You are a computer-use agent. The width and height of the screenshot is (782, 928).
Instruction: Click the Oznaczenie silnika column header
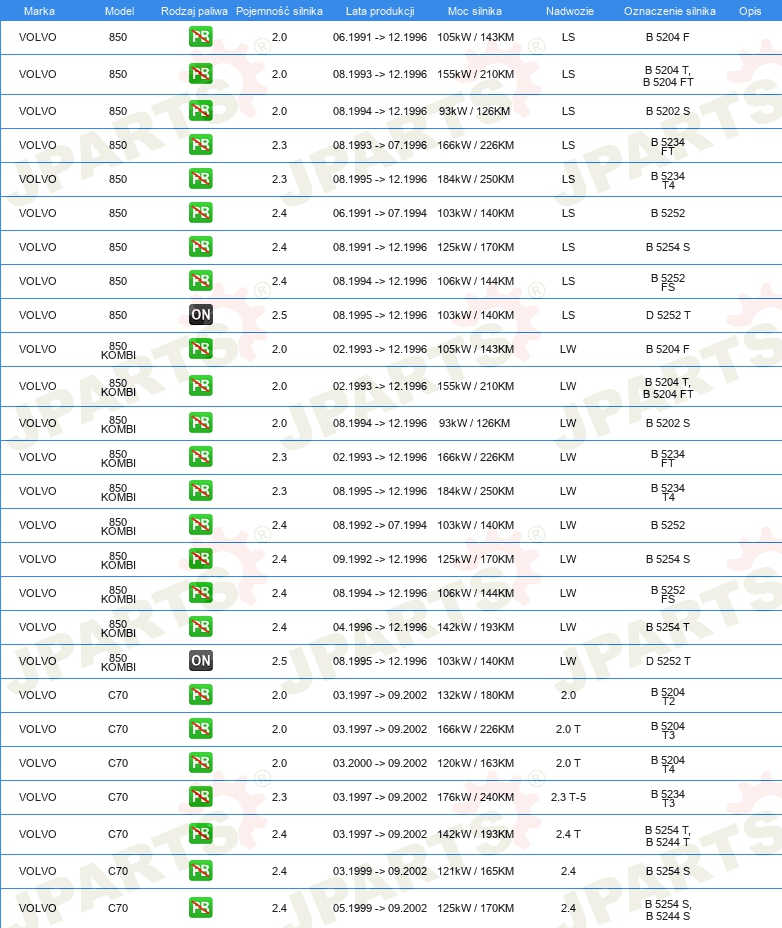[670, 11]
